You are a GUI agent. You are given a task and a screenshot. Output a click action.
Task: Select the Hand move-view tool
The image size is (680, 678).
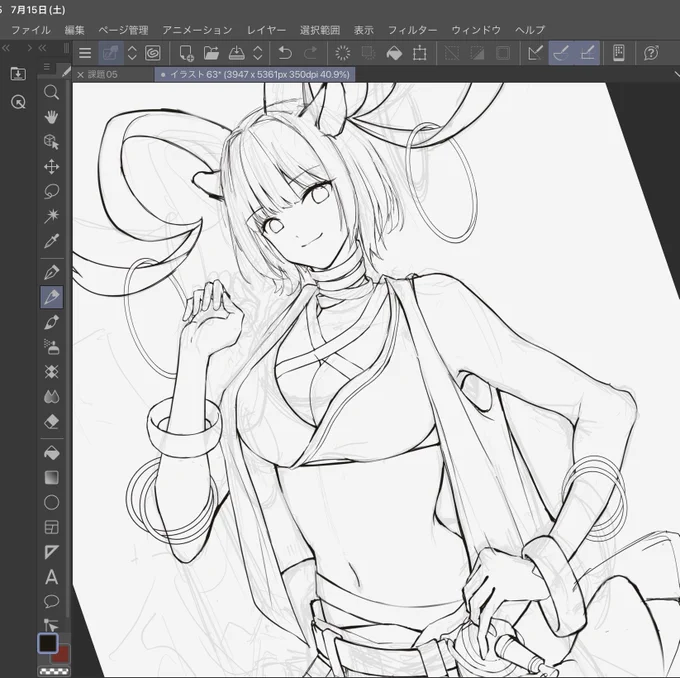coord(51,117)
